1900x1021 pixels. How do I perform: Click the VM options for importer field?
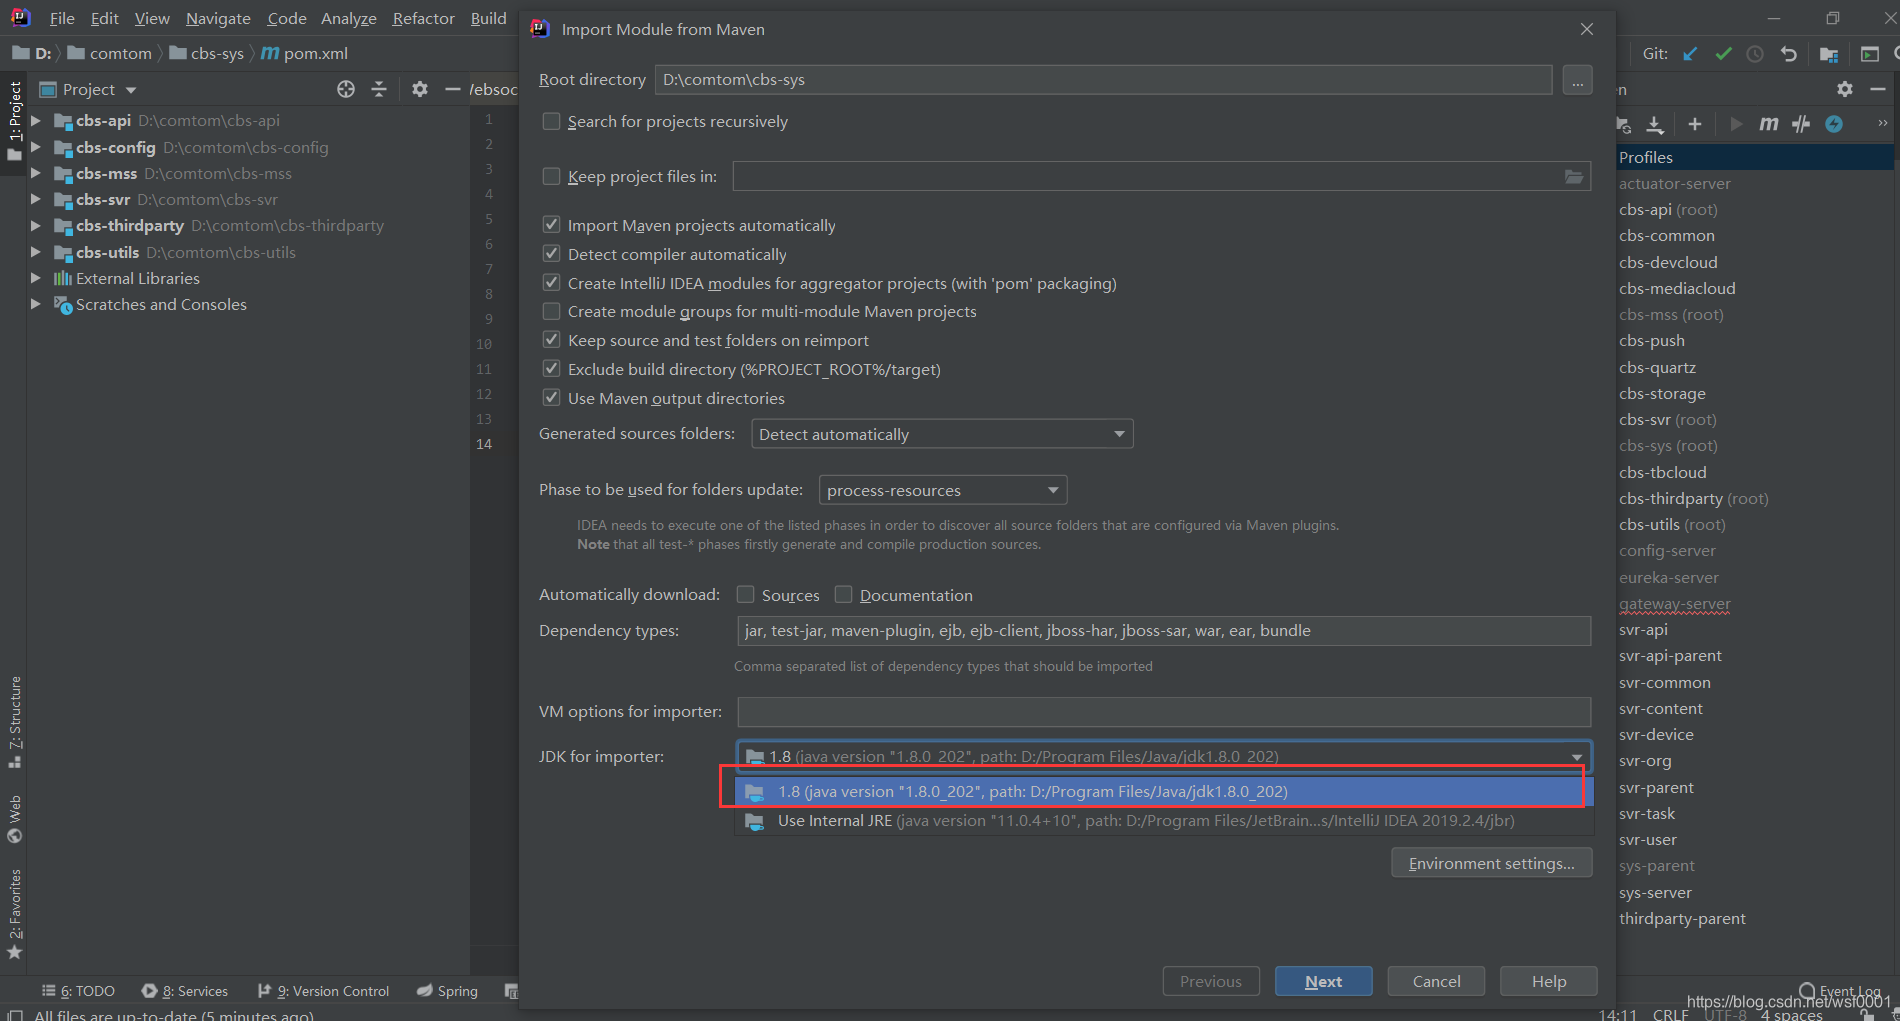pos(1163,712)
